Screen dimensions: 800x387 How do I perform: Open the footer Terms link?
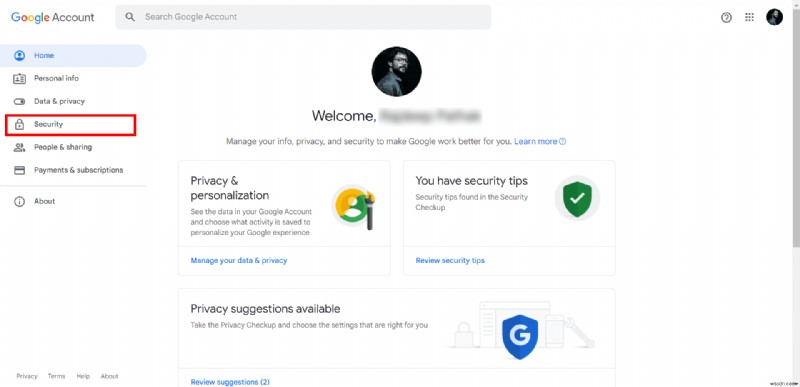pos(57,376)
